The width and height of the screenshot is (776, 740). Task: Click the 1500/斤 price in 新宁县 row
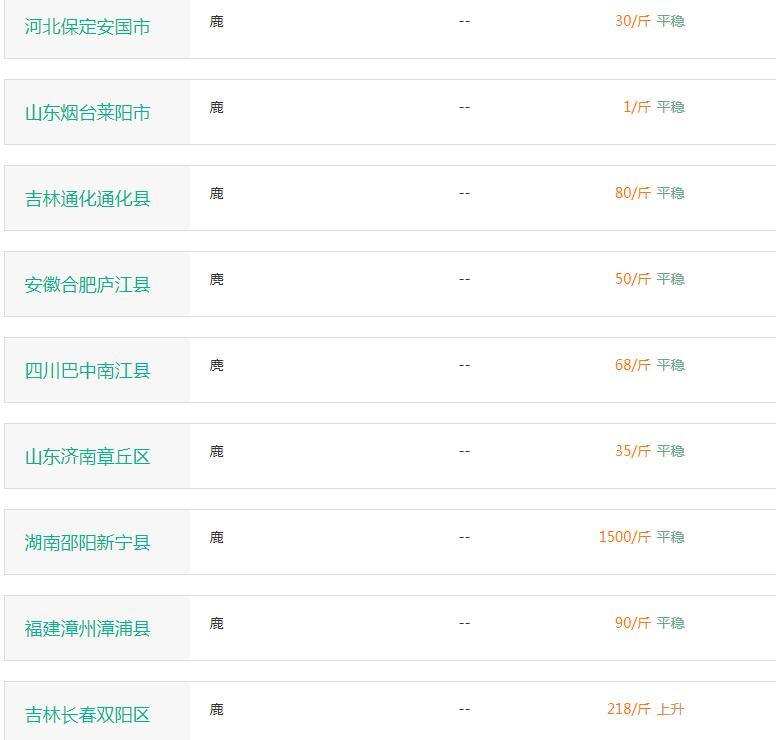point(625,537)
